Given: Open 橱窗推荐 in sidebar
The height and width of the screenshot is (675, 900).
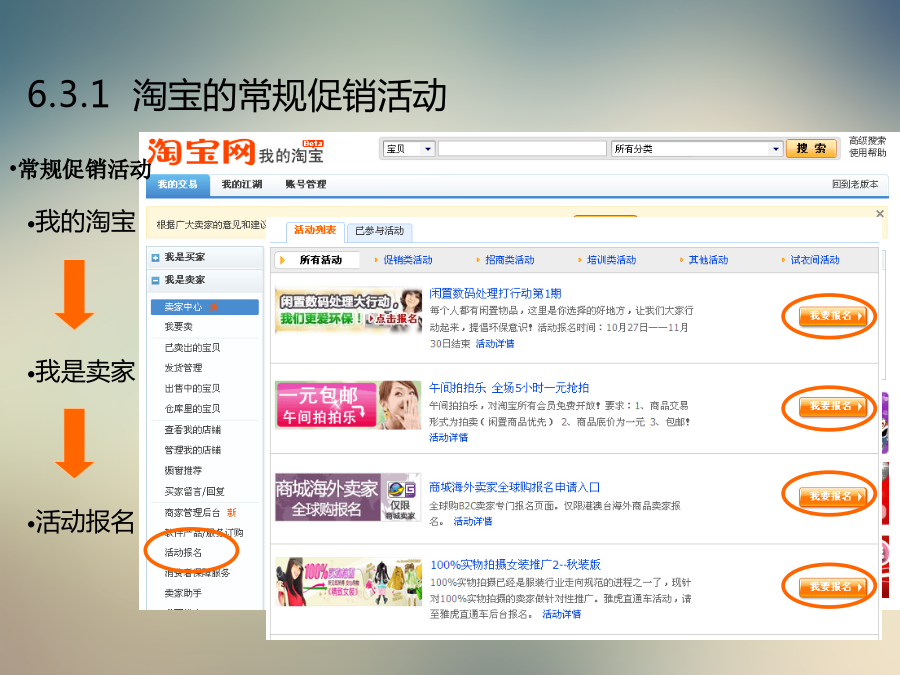Looking at the screenshot, I should coord(183,471).
